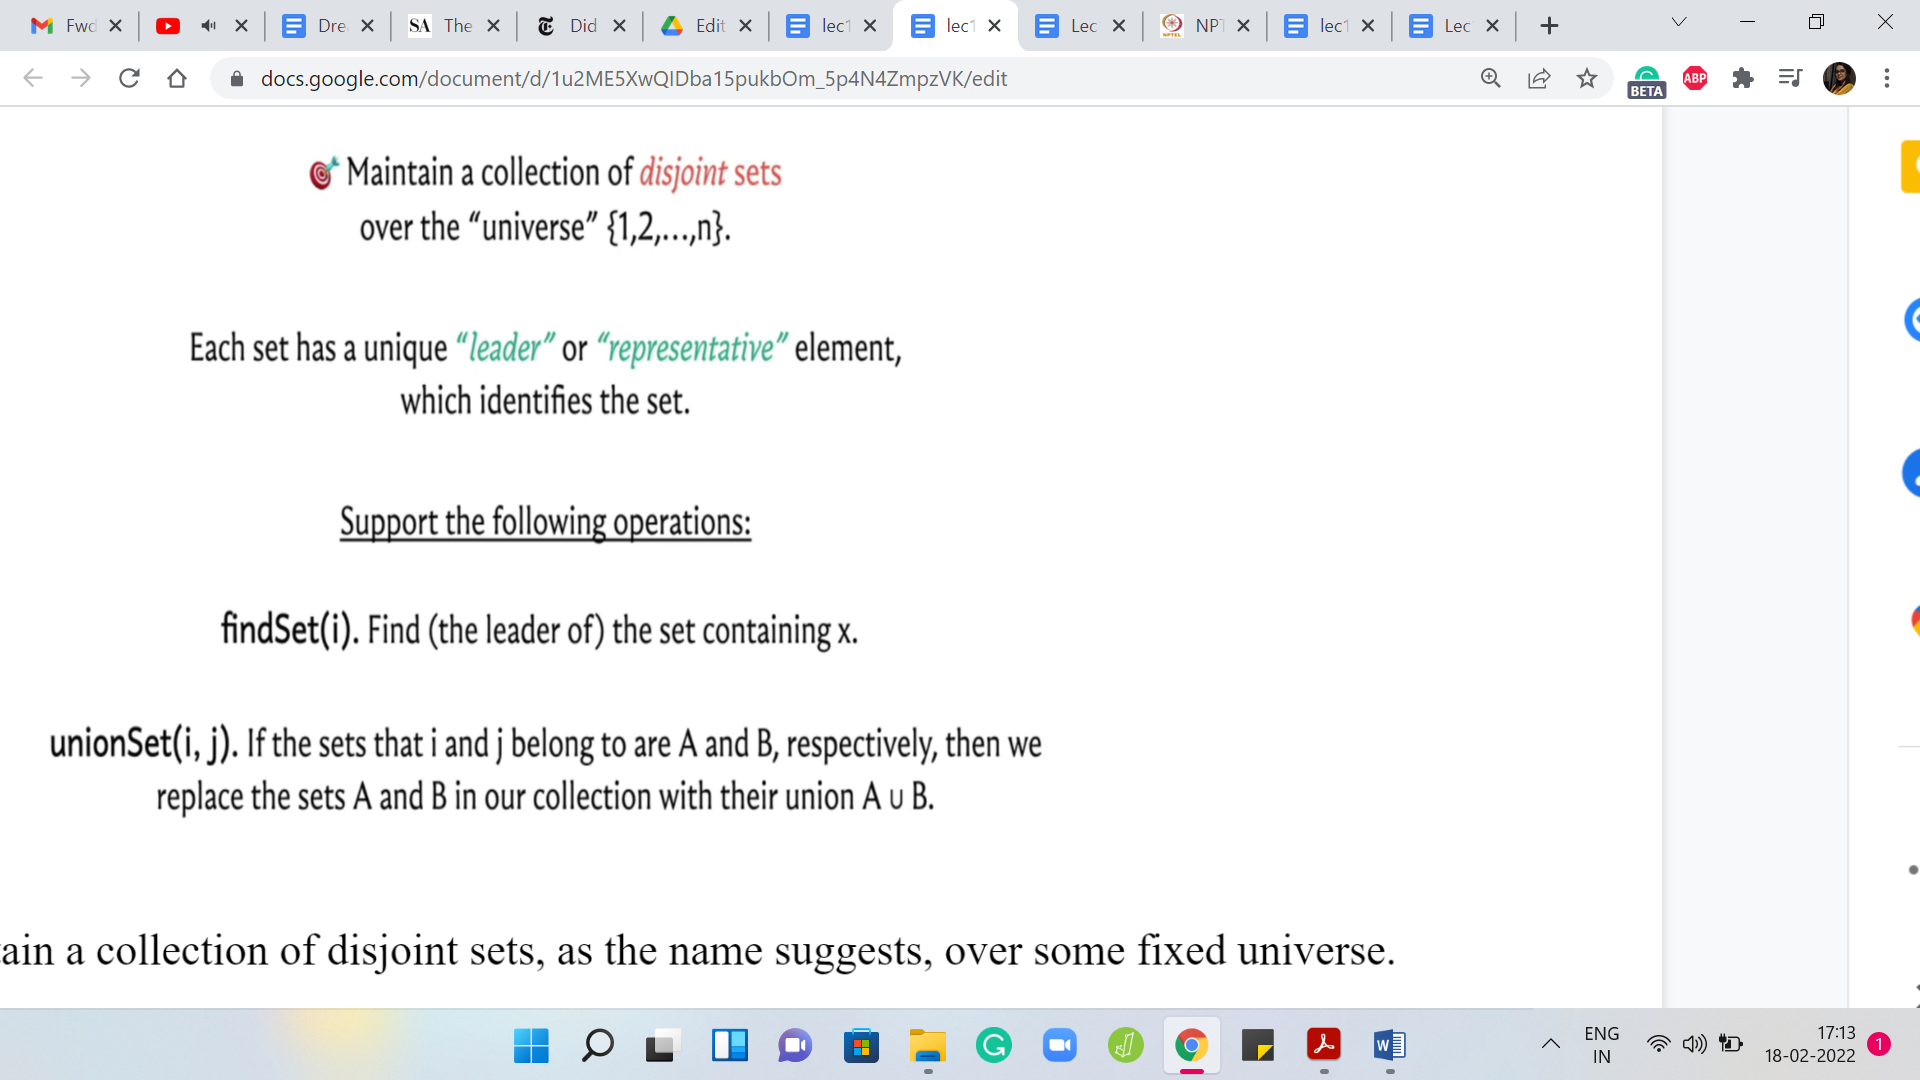Open a new browser tab

point(1549,26)
